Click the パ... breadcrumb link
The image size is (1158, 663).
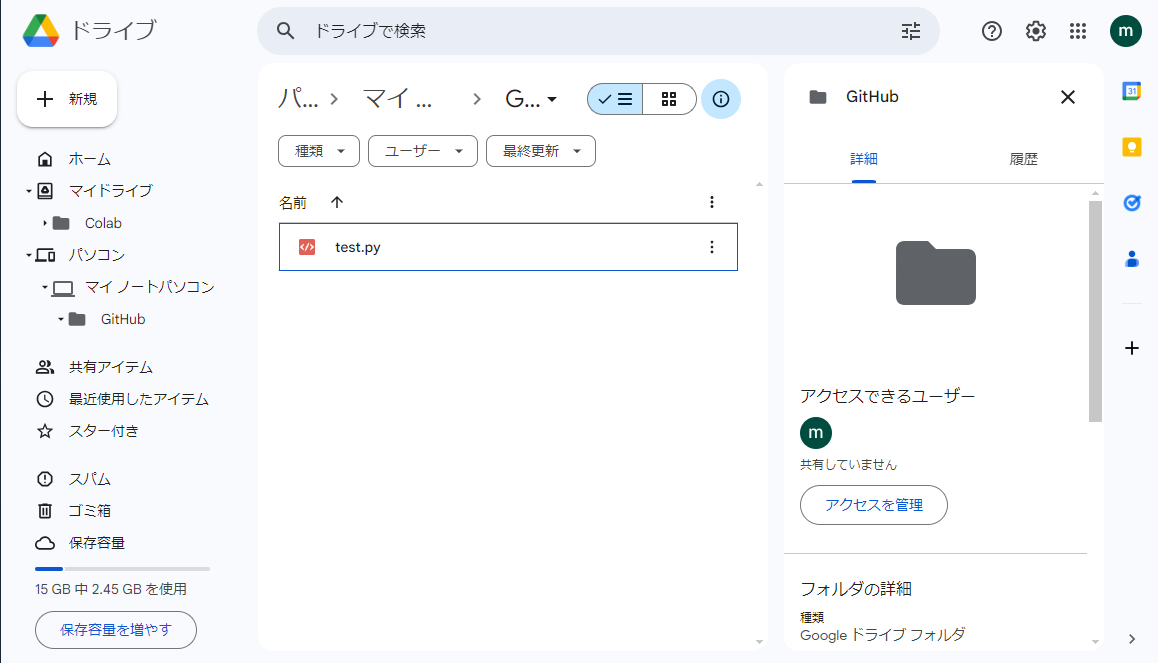[298, 99]
